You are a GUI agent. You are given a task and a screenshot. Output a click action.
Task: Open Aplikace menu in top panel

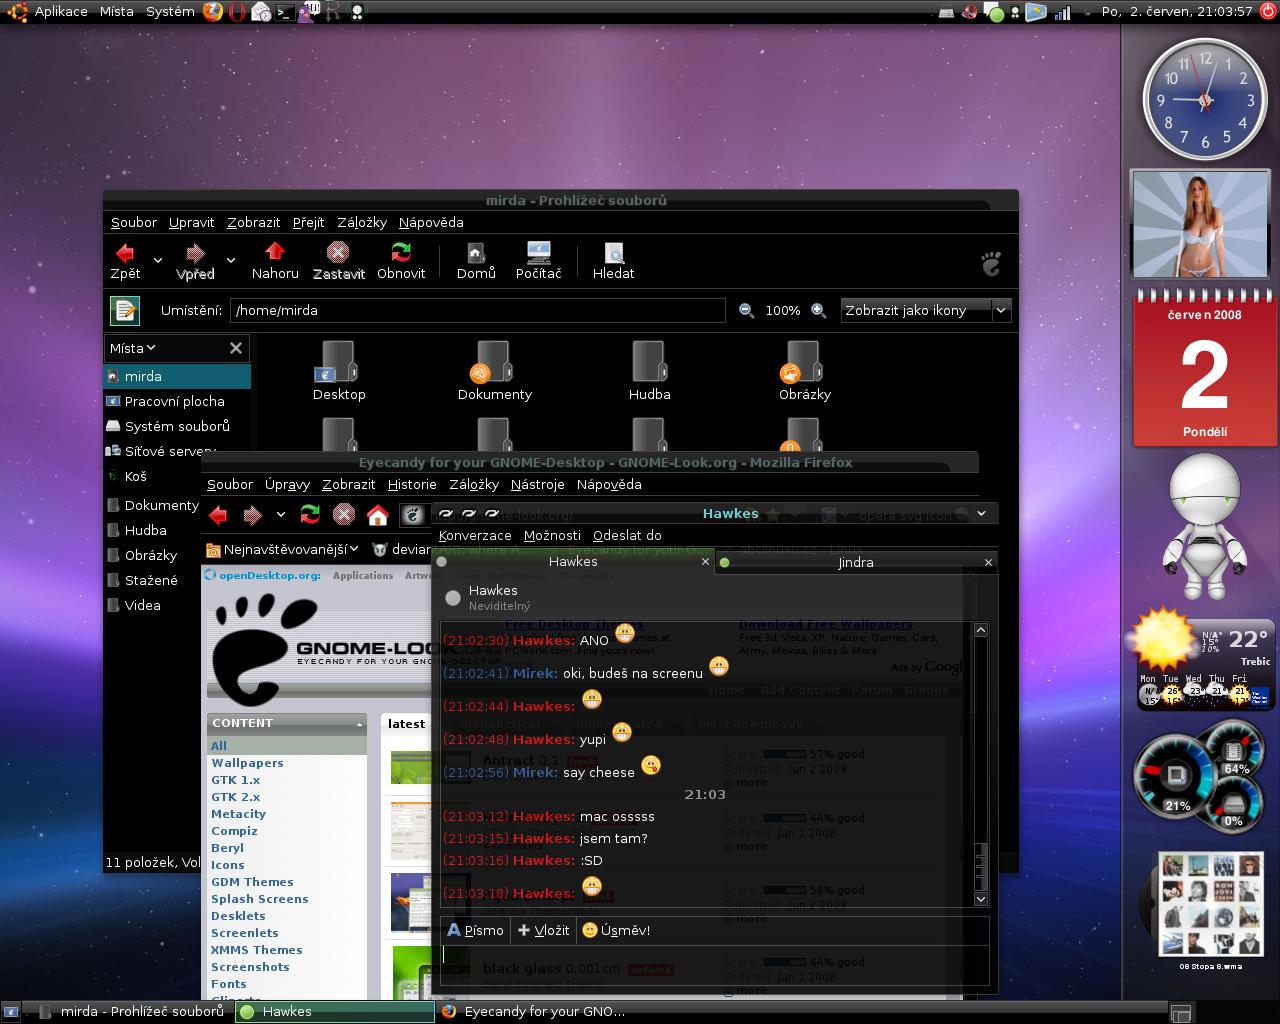pyautogui.click(x=61, y=12)
